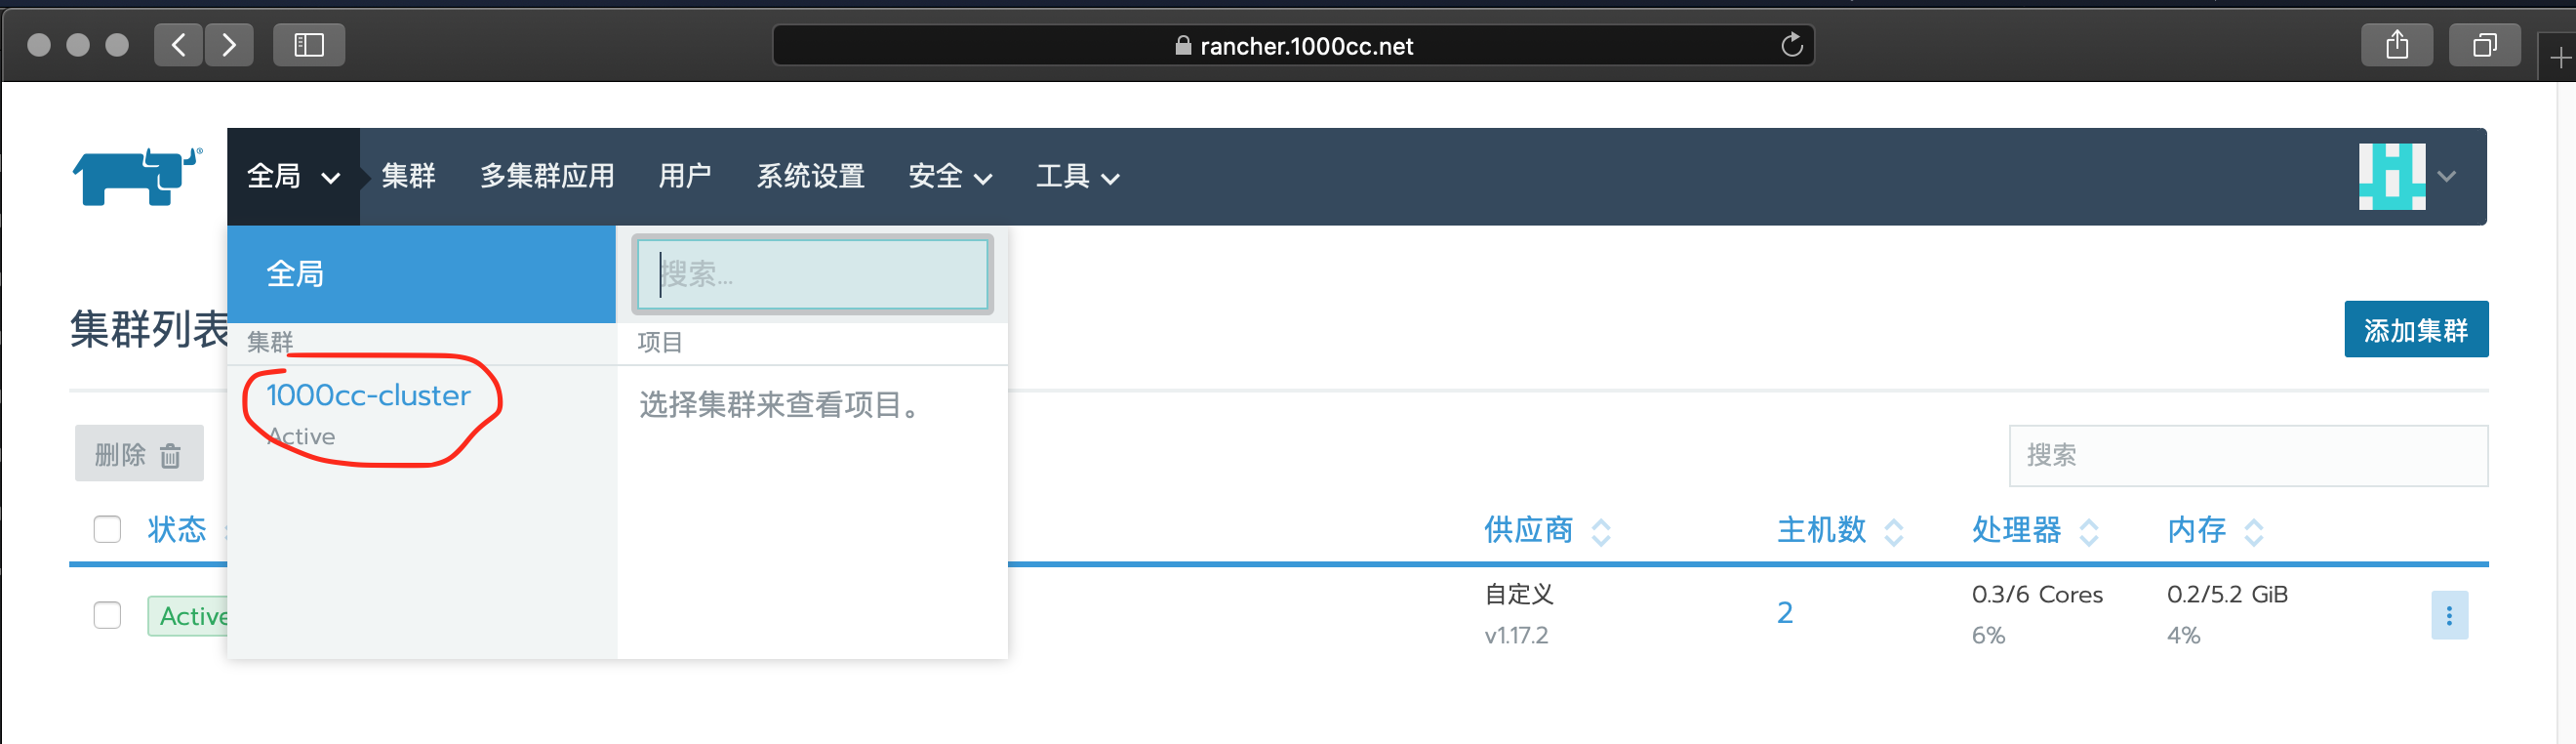Click 自定义 provider cell

(x=1518, y=594)
